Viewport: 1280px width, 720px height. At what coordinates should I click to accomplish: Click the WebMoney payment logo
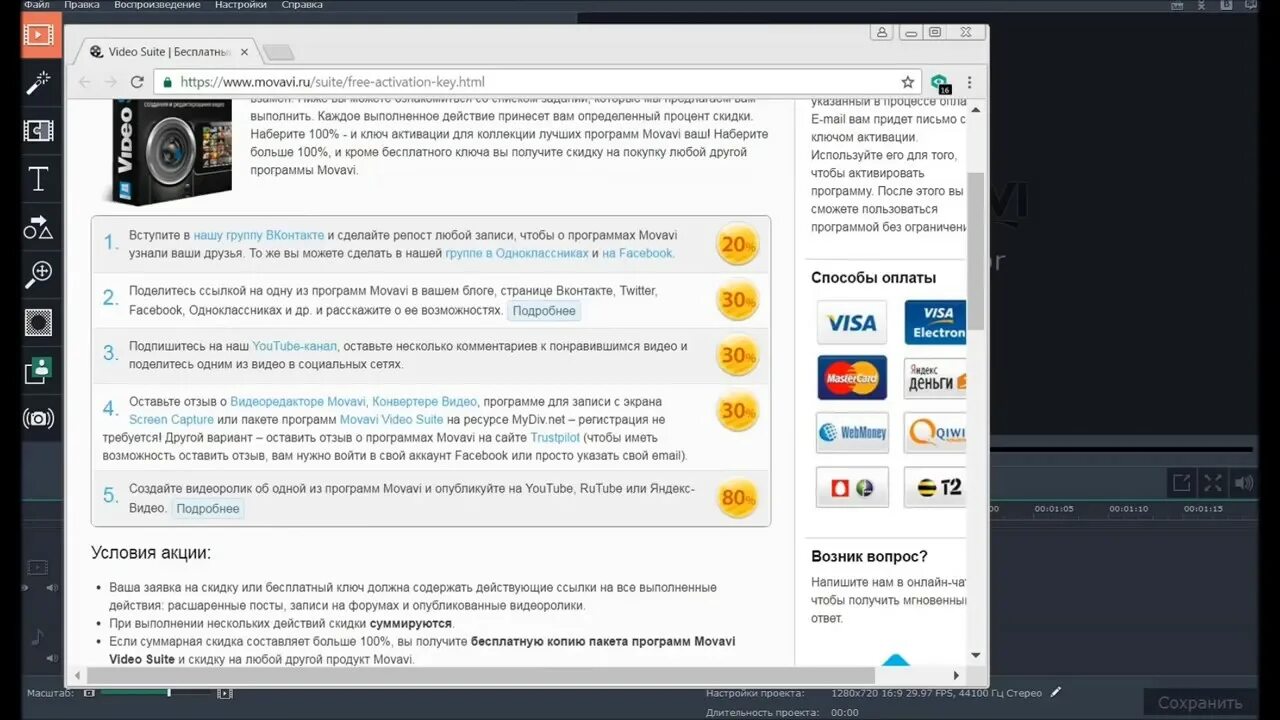(x=852, y=433)
